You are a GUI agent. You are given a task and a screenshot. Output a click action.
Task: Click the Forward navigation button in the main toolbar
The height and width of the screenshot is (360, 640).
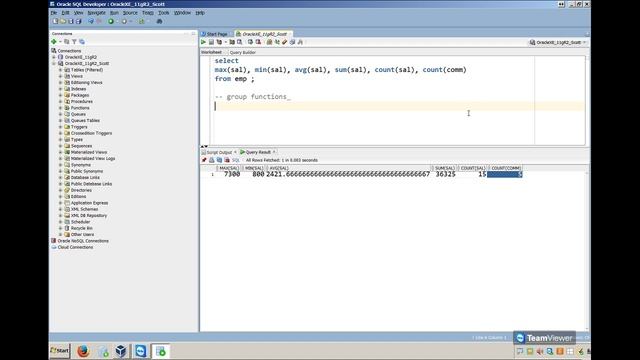[124, 21]
